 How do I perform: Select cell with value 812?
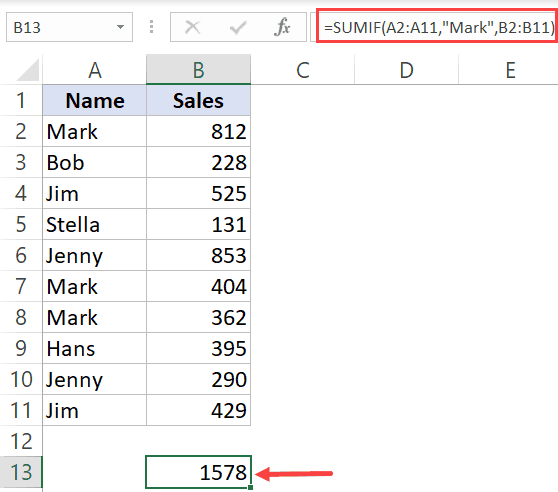pos(198,131)
